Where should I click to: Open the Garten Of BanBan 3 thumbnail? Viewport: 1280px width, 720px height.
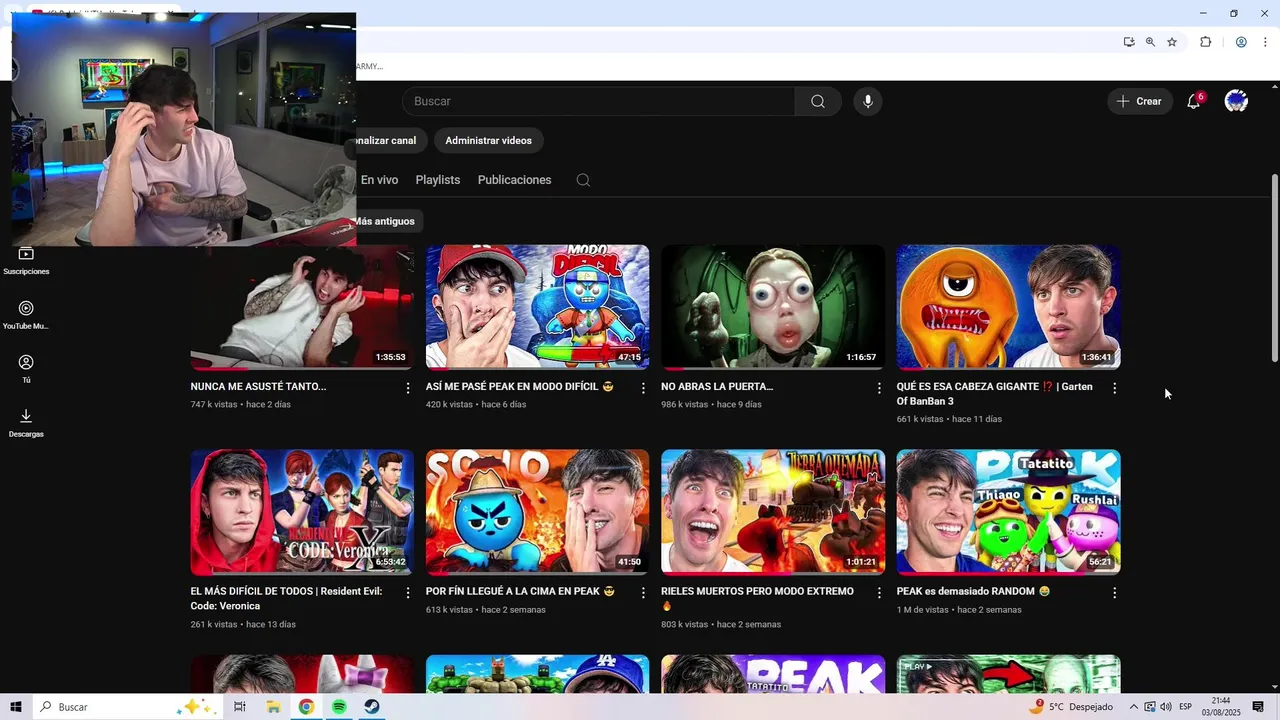[1008, 307]
